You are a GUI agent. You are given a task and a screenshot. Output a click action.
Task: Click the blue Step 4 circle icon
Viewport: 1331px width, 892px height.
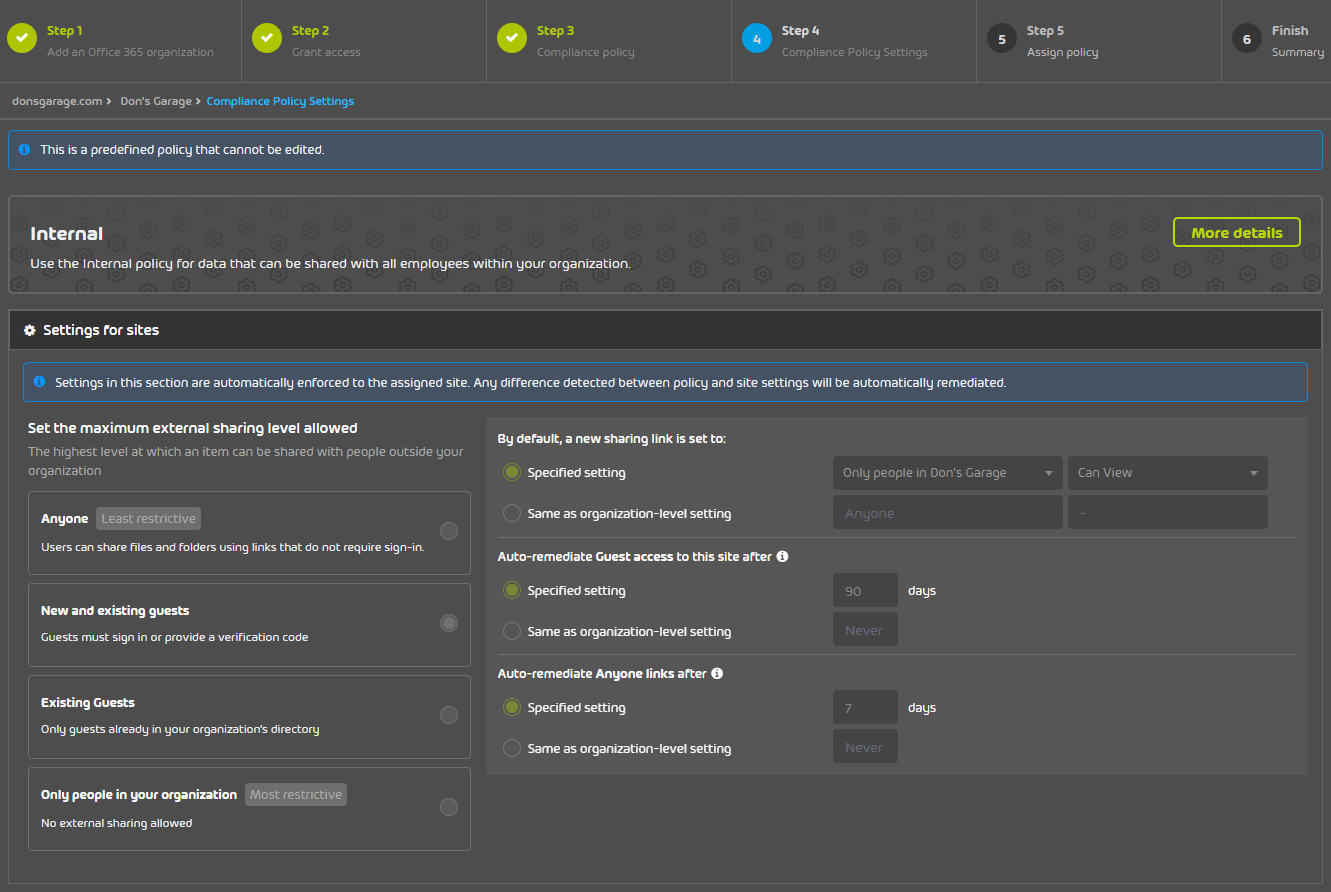(756, 38)
